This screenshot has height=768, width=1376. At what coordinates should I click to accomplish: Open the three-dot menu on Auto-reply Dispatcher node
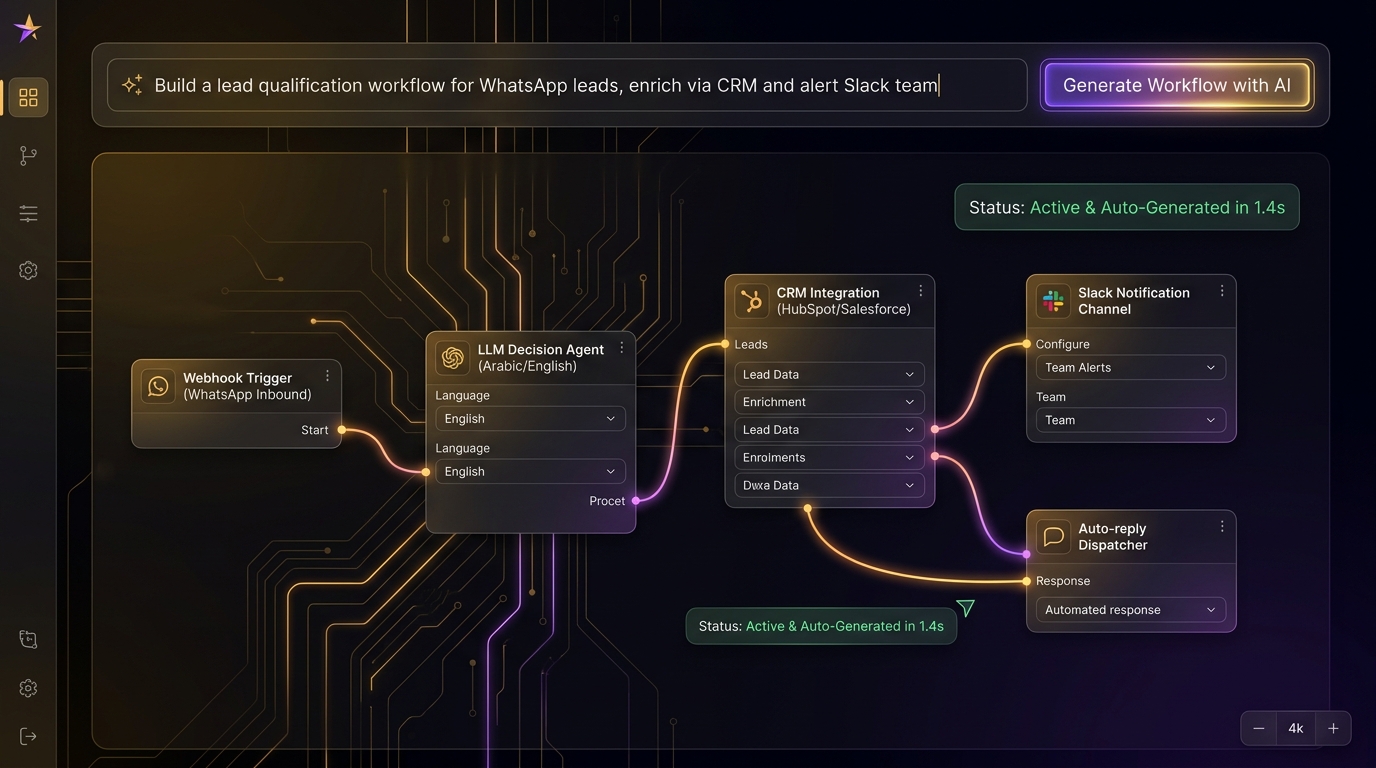point(1222,527)
